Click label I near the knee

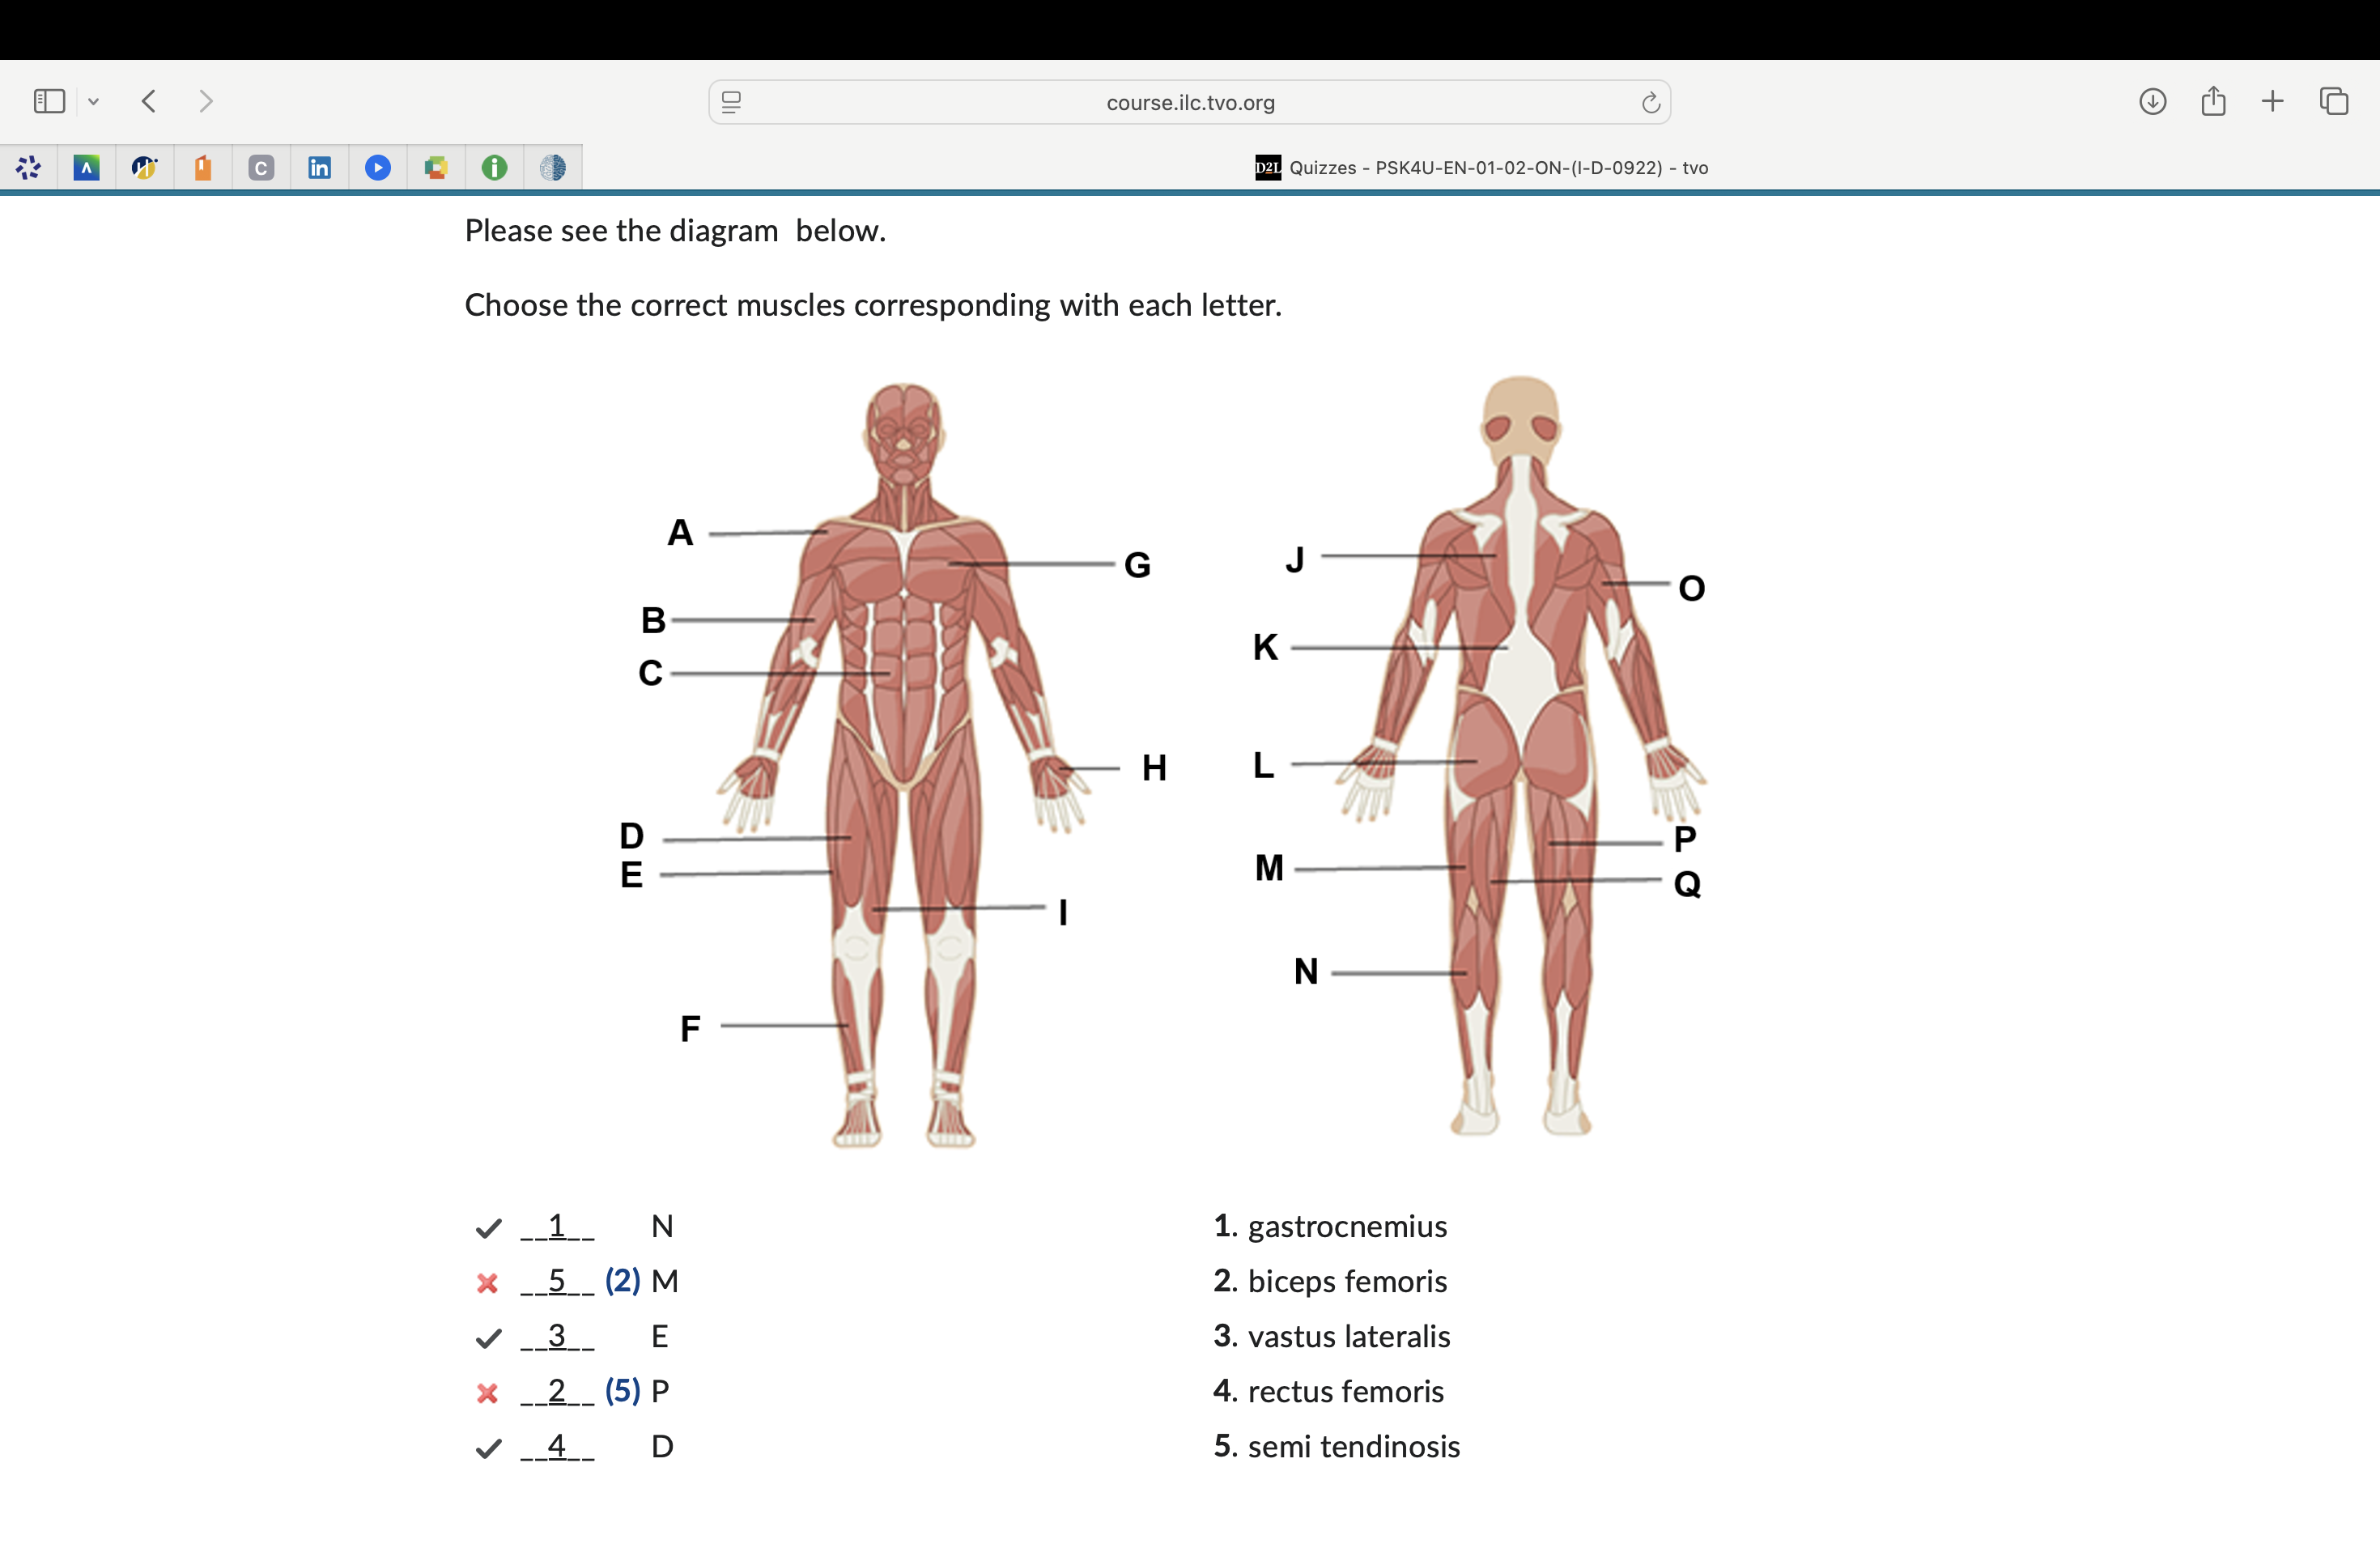1063,912
